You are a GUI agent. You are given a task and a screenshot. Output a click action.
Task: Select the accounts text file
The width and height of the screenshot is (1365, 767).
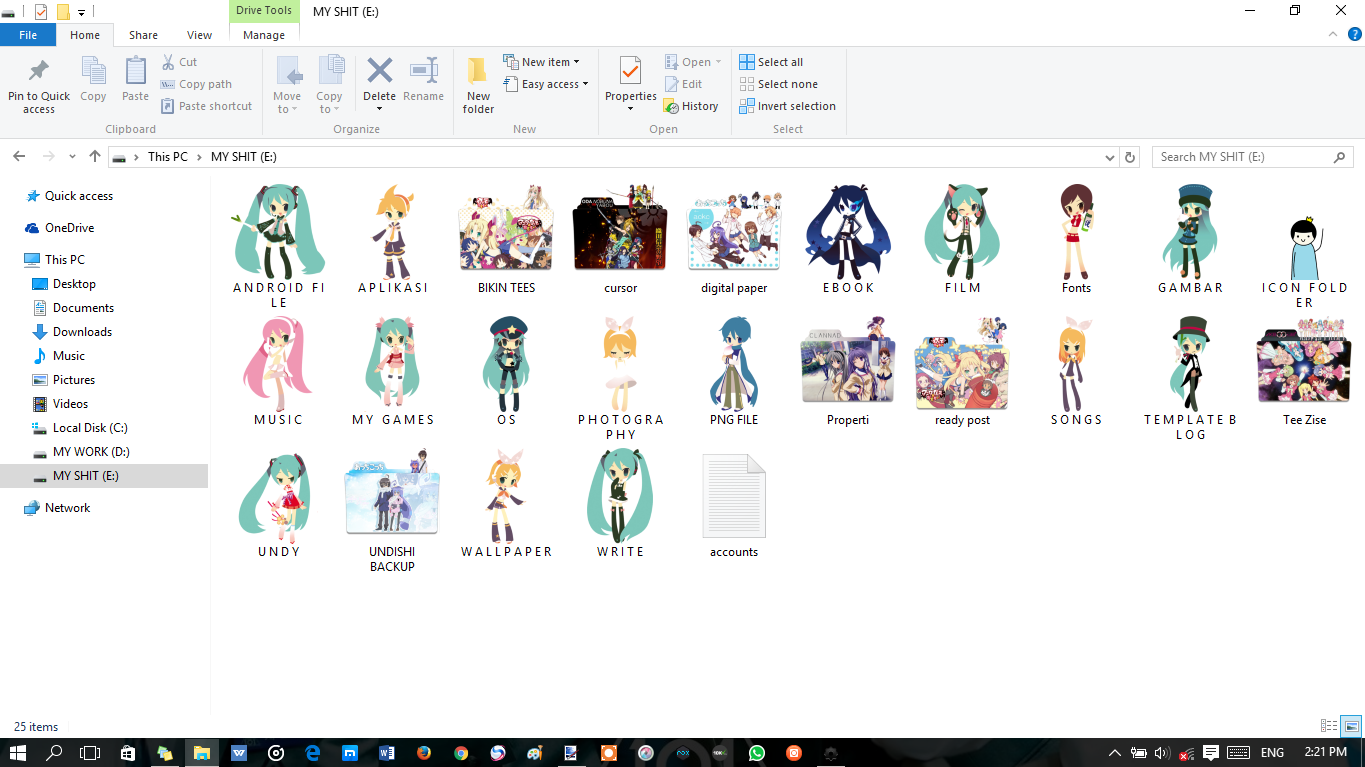click(734, 505)
